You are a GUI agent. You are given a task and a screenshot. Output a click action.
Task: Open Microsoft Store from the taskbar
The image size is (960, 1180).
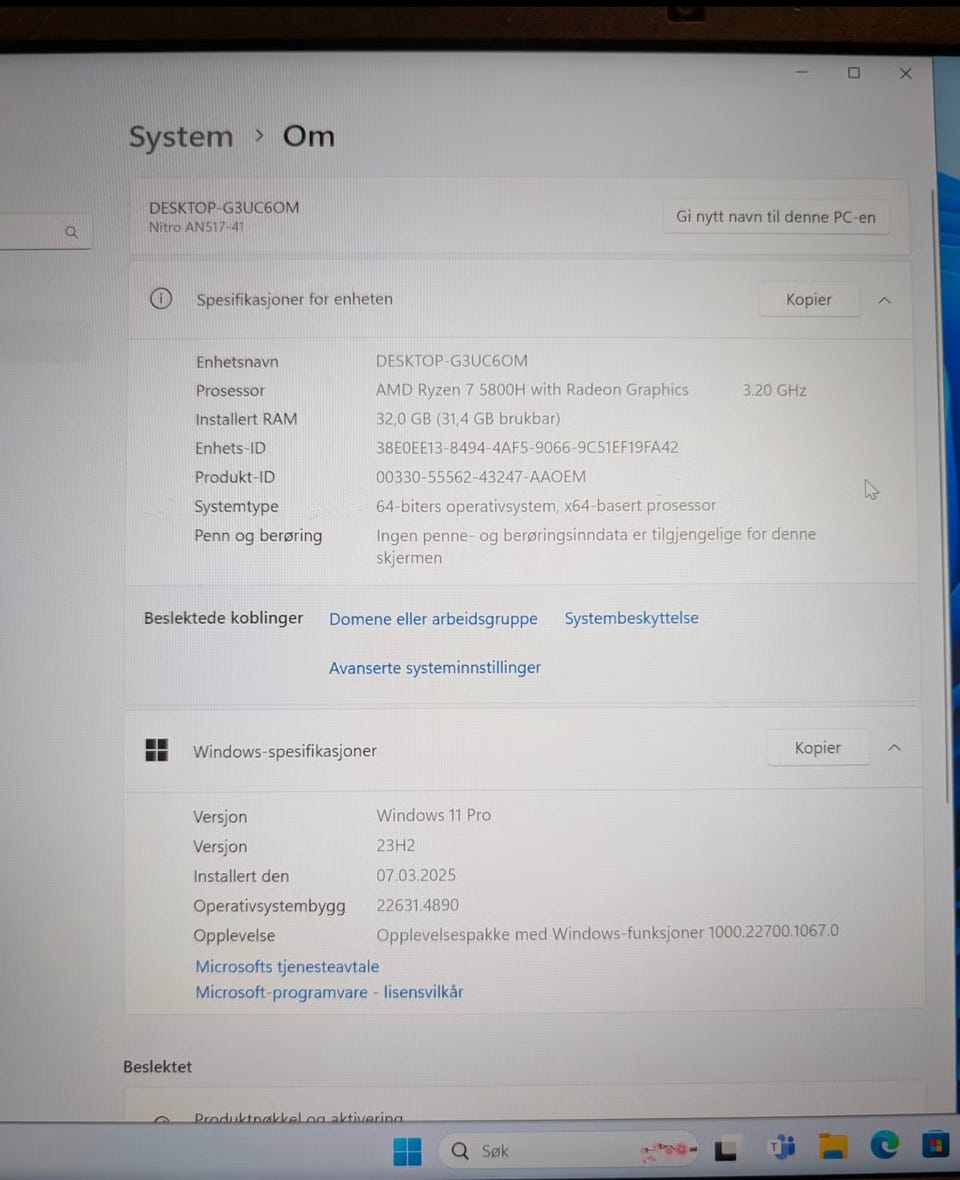[935, 1144]
